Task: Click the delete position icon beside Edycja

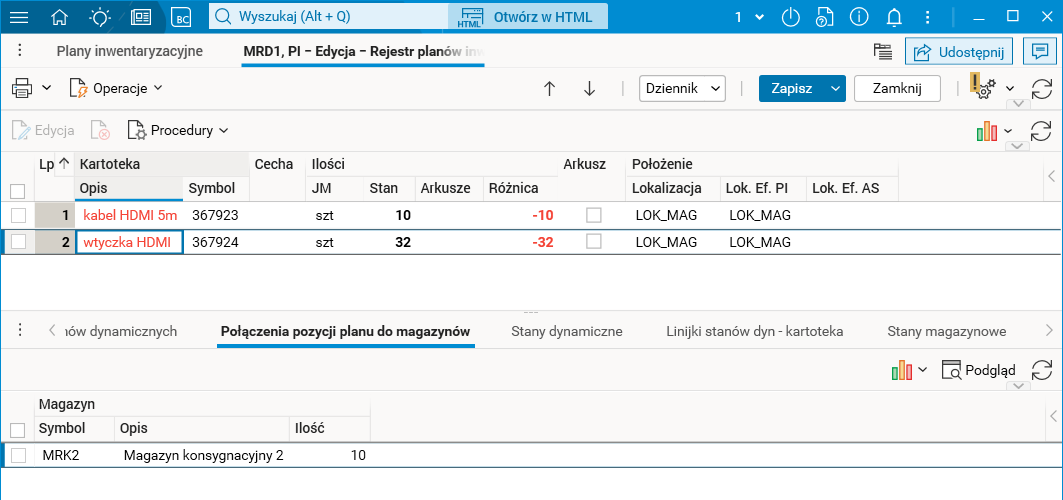Action: [100, 130]
